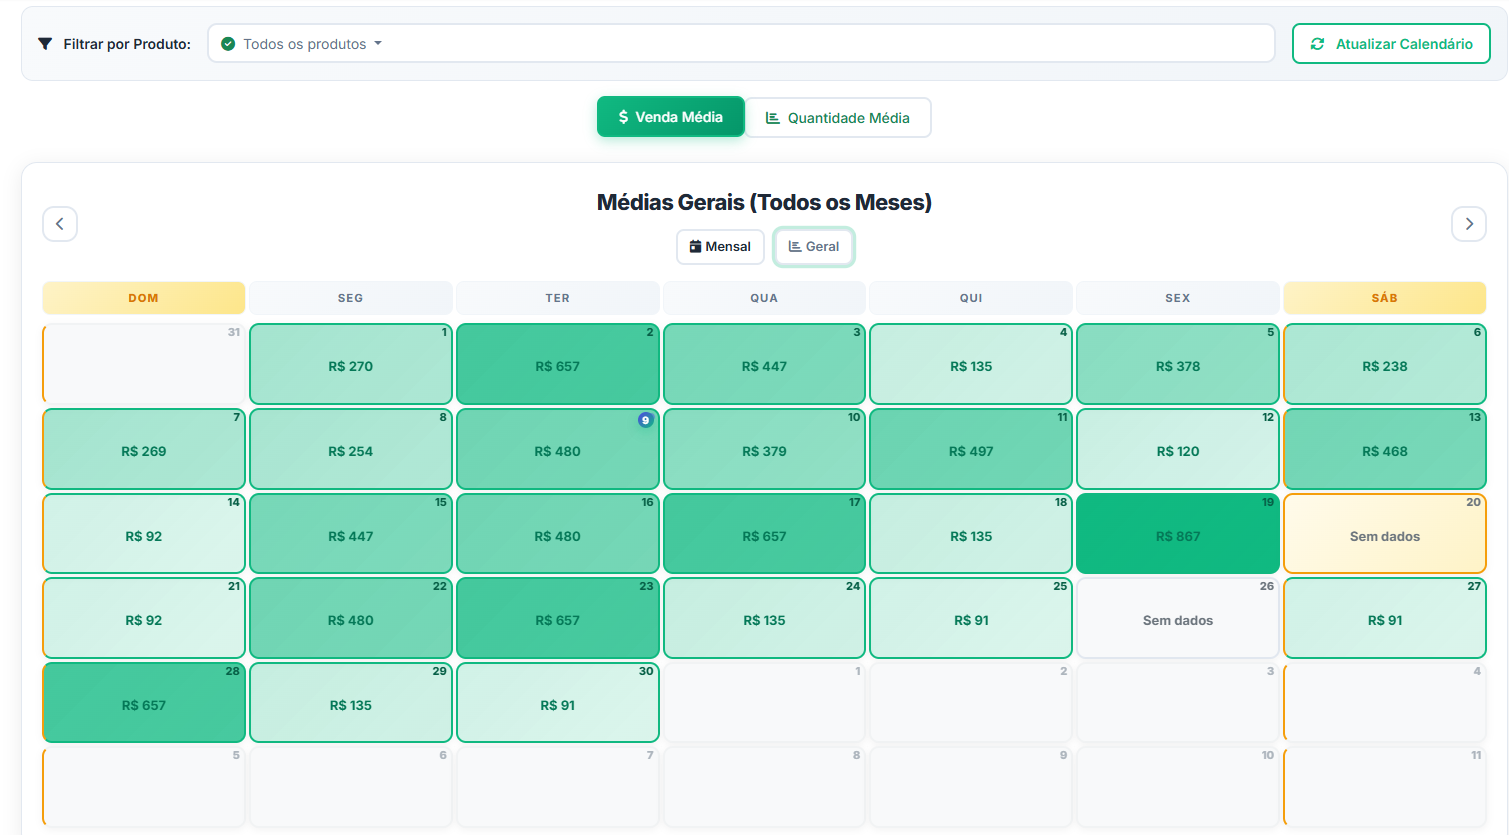
Task: Advance to next month with right chevron
Action: (1468, 224)
